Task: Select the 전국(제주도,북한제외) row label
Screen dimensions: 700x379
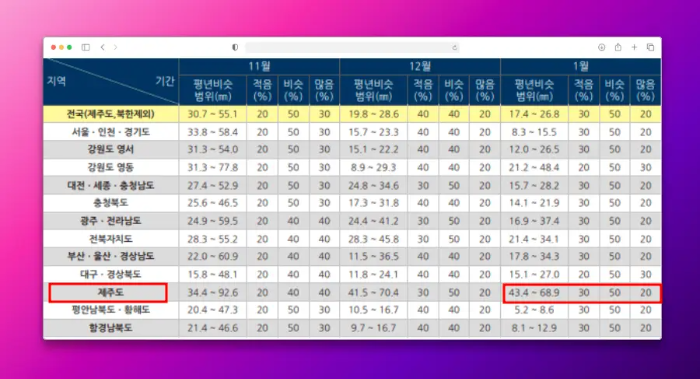Action: pyautogui.click(x=111, y=114)
